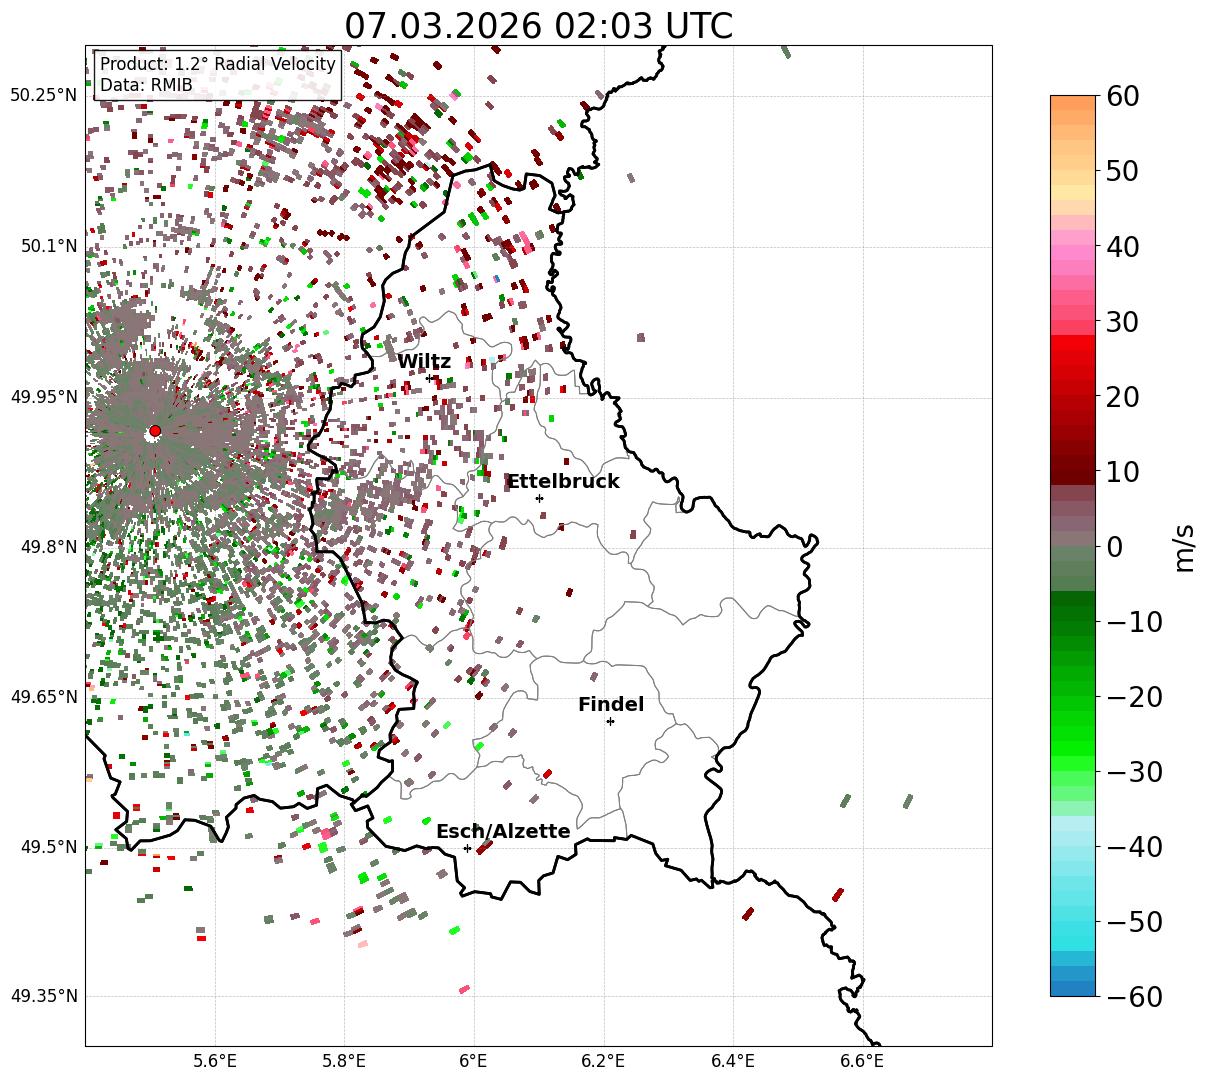Click the Findel station cross marker
Screen dimensions: 1207x1081
click(610, 721)
